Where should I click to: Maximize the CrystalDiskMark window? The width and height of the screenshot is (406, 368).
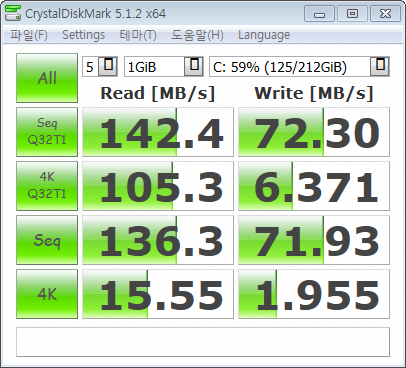pyautogui.click(x=352, y=14)
